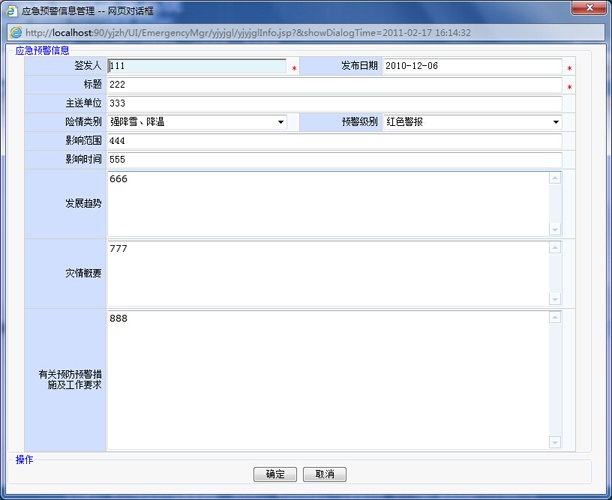Select the 发布日期 date field
The height and width of the screenshot is (500, 612).
tap(472, 67)
